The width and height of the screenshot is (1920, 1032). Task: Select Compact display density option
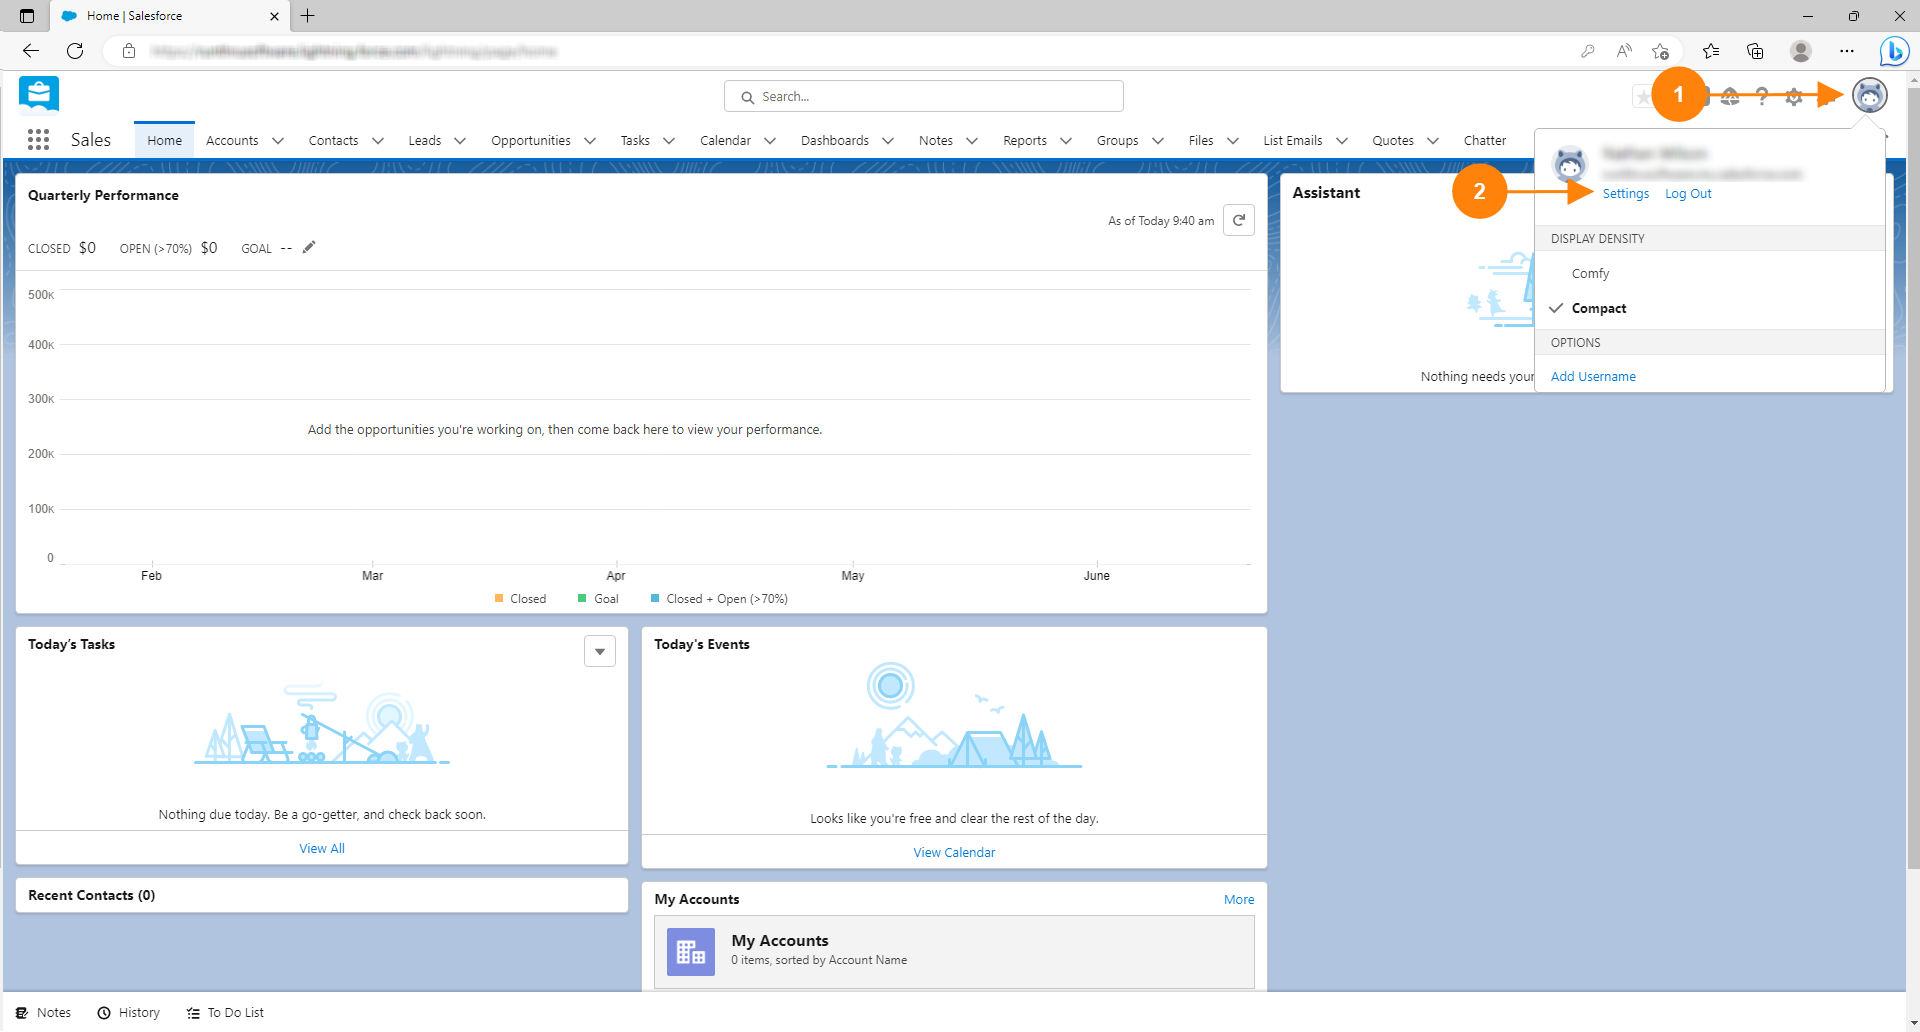[1598, 309]
